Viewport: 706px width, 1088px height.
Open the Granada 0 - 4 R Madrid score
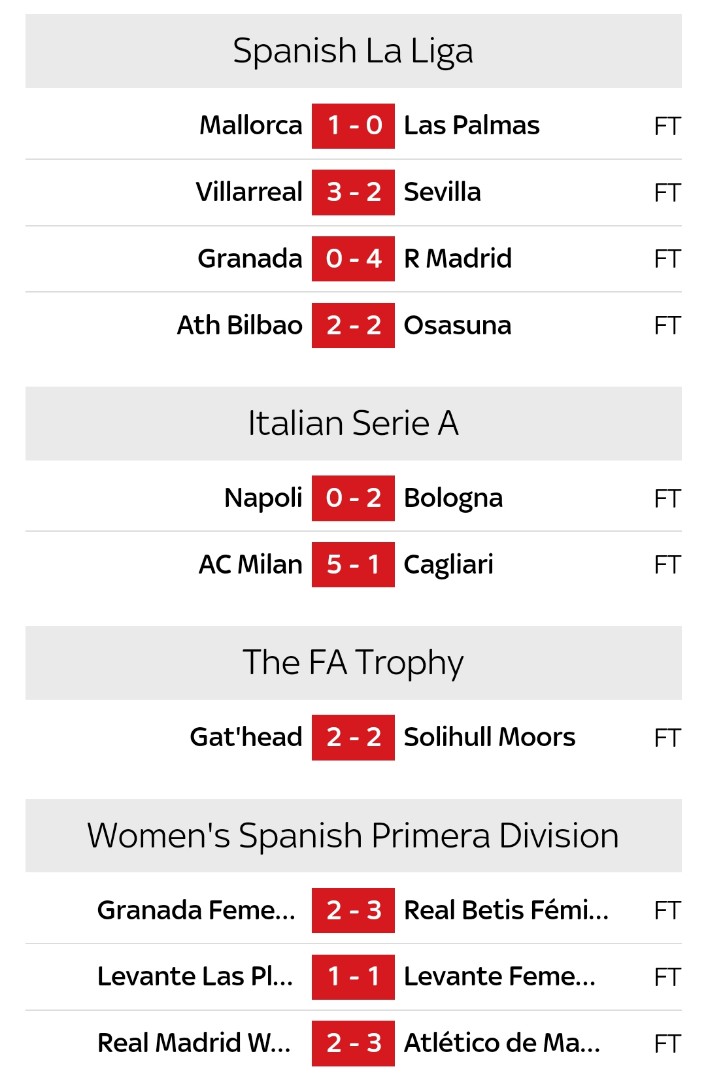coord(353,259)
